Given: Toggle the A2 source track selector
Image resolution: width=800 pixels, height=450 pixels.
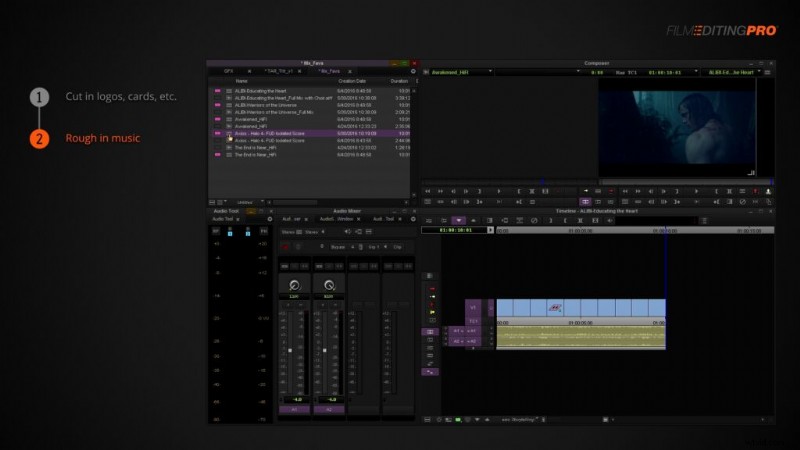Looking at the screenshot, I should pos(456,341).
